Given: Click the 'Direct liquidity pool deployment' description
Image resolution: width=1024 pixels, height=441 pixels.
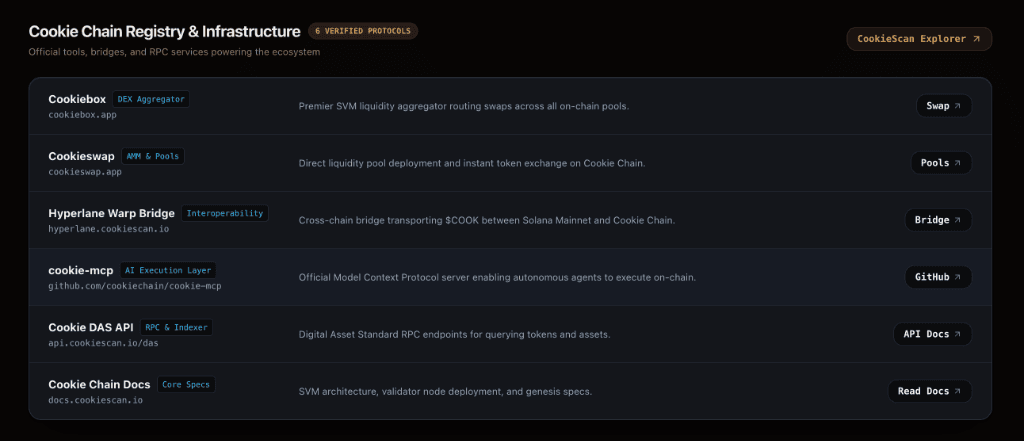Looking at the screenshot, I should point(472,163).
